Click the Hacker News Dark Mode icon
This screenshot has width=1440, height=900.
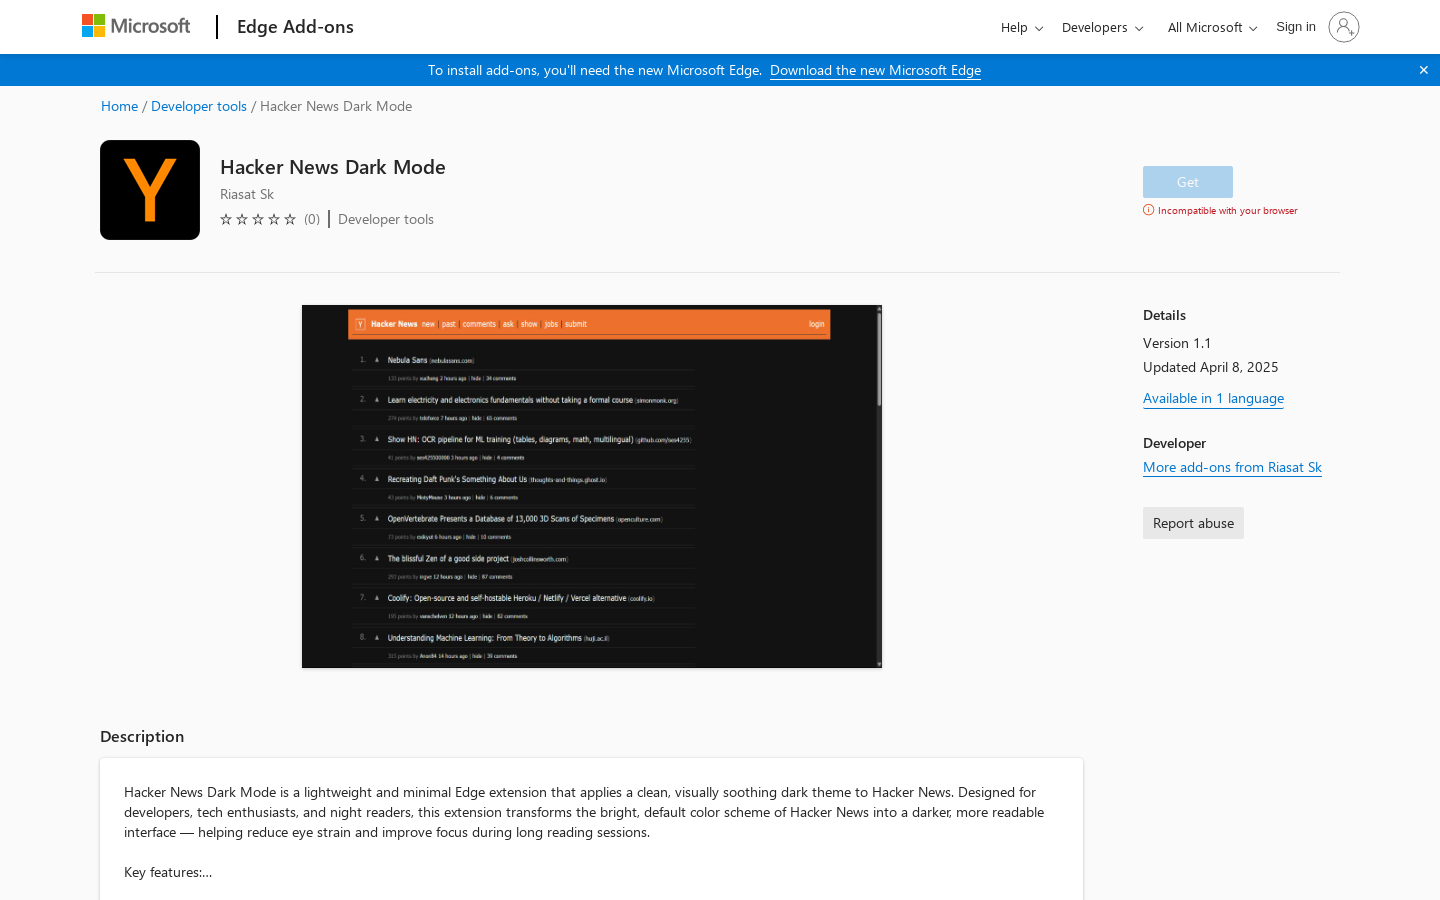pyautogui.click(x=150, y=190)
